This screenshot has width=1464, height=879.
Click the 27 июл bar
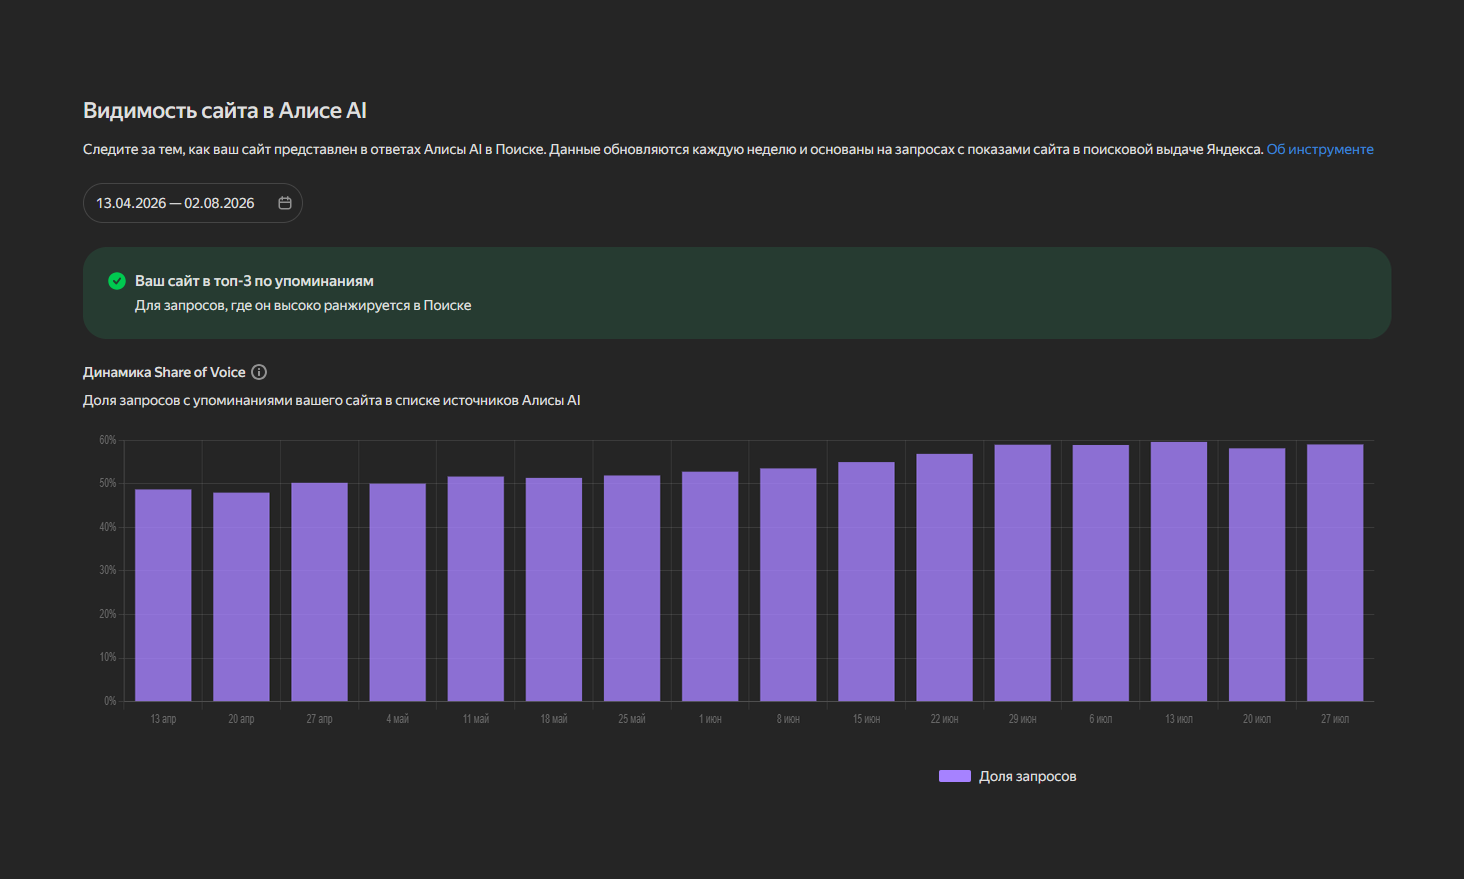pyautogui.click(x=1335, y=573)
